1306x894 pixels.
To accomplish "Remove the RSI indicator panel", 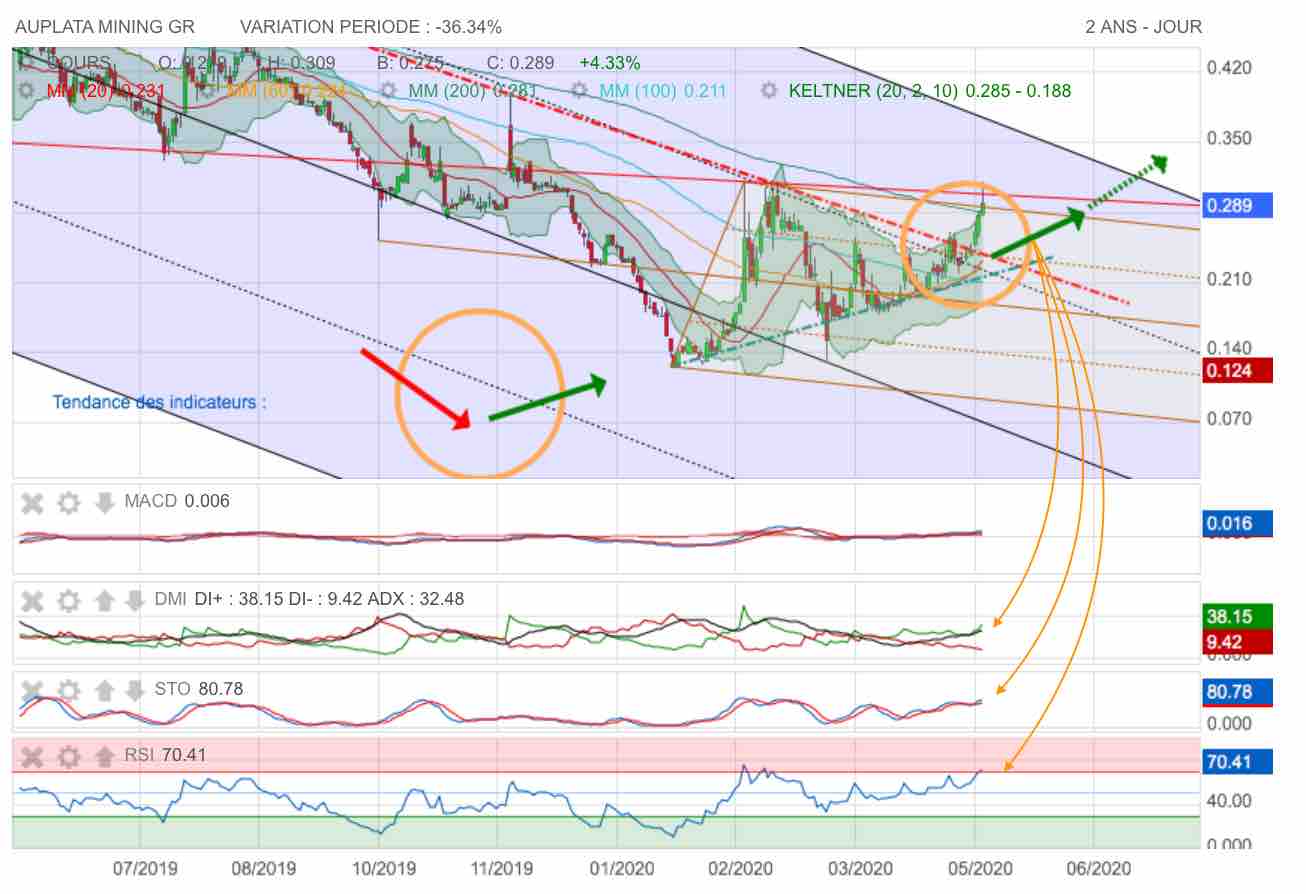I will pyautogui.click(x=32, y=756).
